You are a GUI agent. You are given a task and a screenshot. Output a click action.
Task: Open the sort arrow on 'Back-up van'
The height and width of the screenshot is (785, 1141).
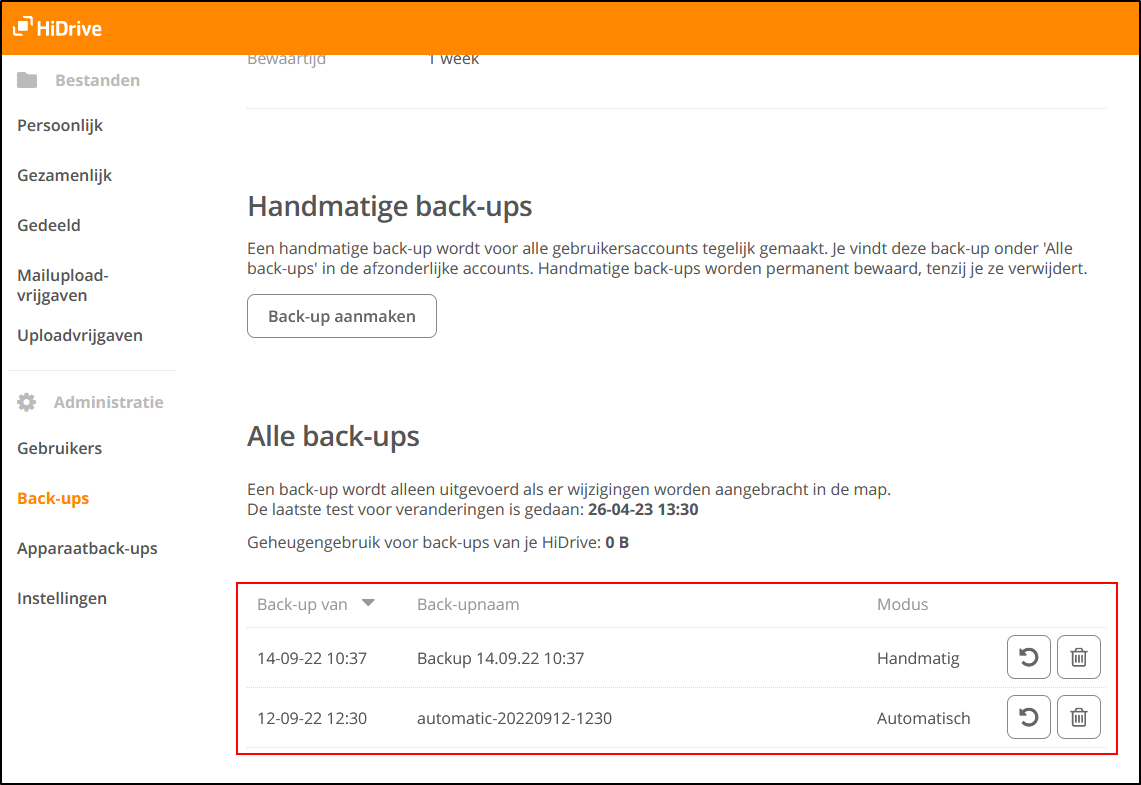[x=369, y=603]
